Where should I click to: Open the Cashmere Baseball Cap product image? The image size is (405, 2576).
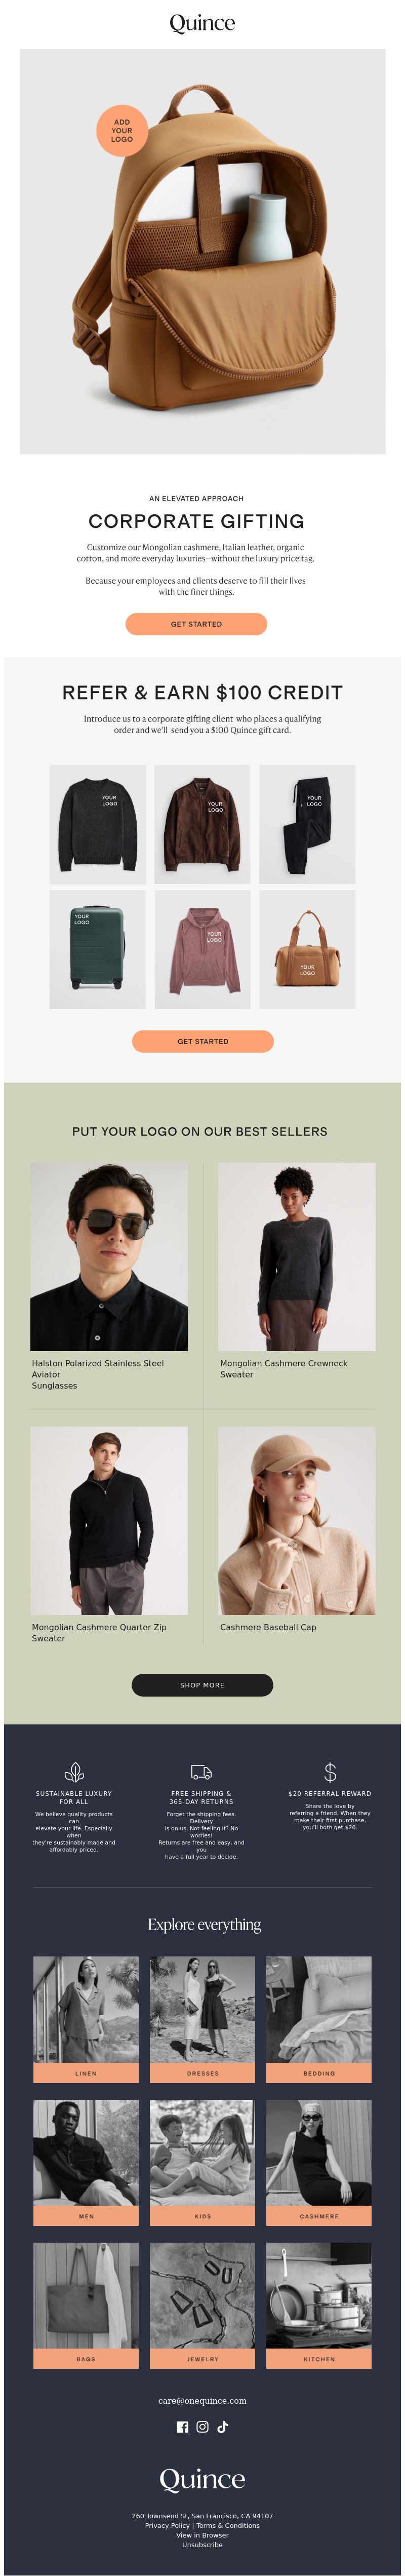(x=297, y=1521)
